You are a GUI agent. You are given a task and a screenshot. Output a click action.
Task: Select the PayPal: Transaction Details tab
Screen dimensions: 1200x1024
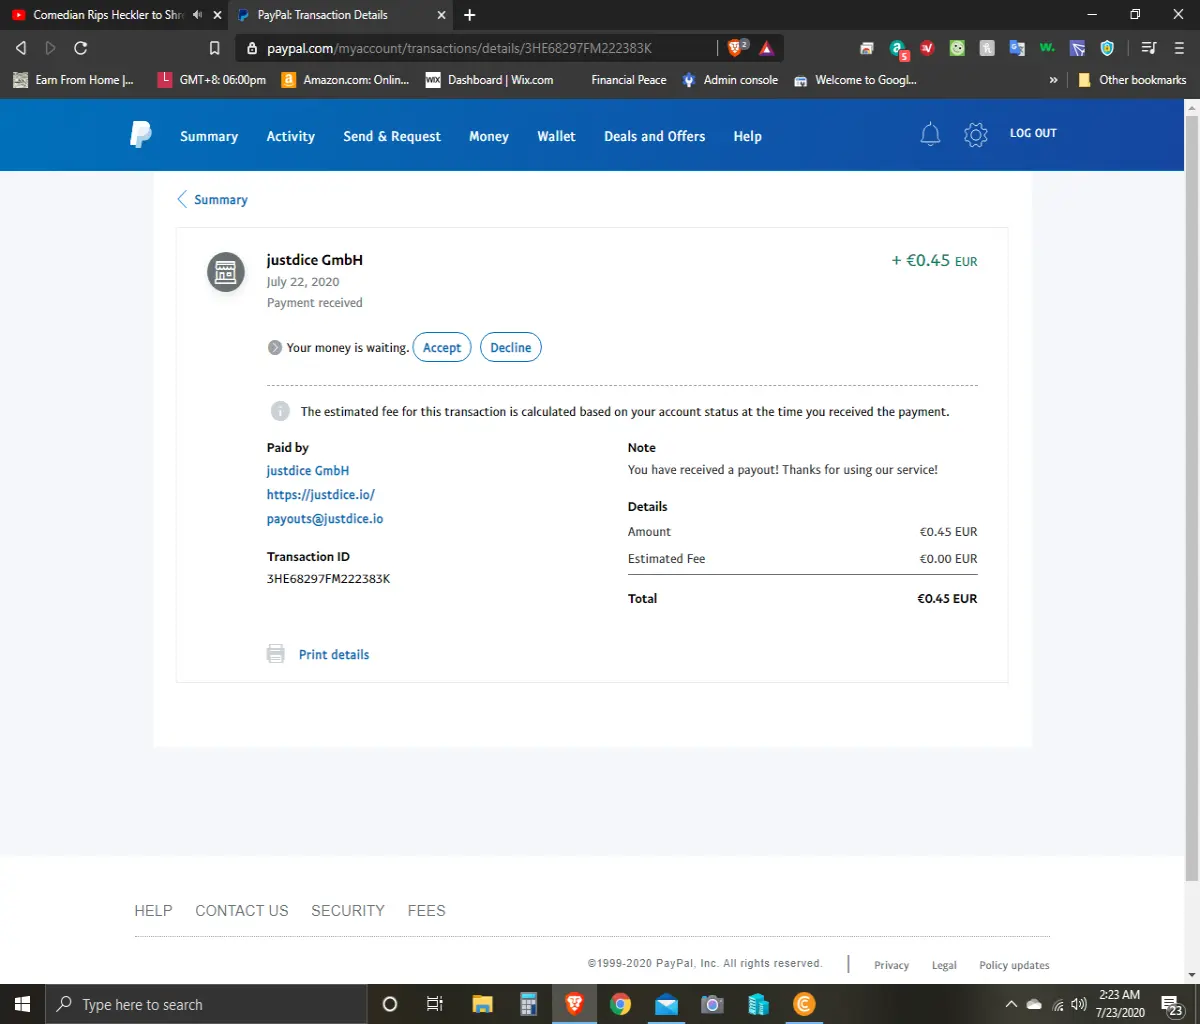tap(340, 15)
